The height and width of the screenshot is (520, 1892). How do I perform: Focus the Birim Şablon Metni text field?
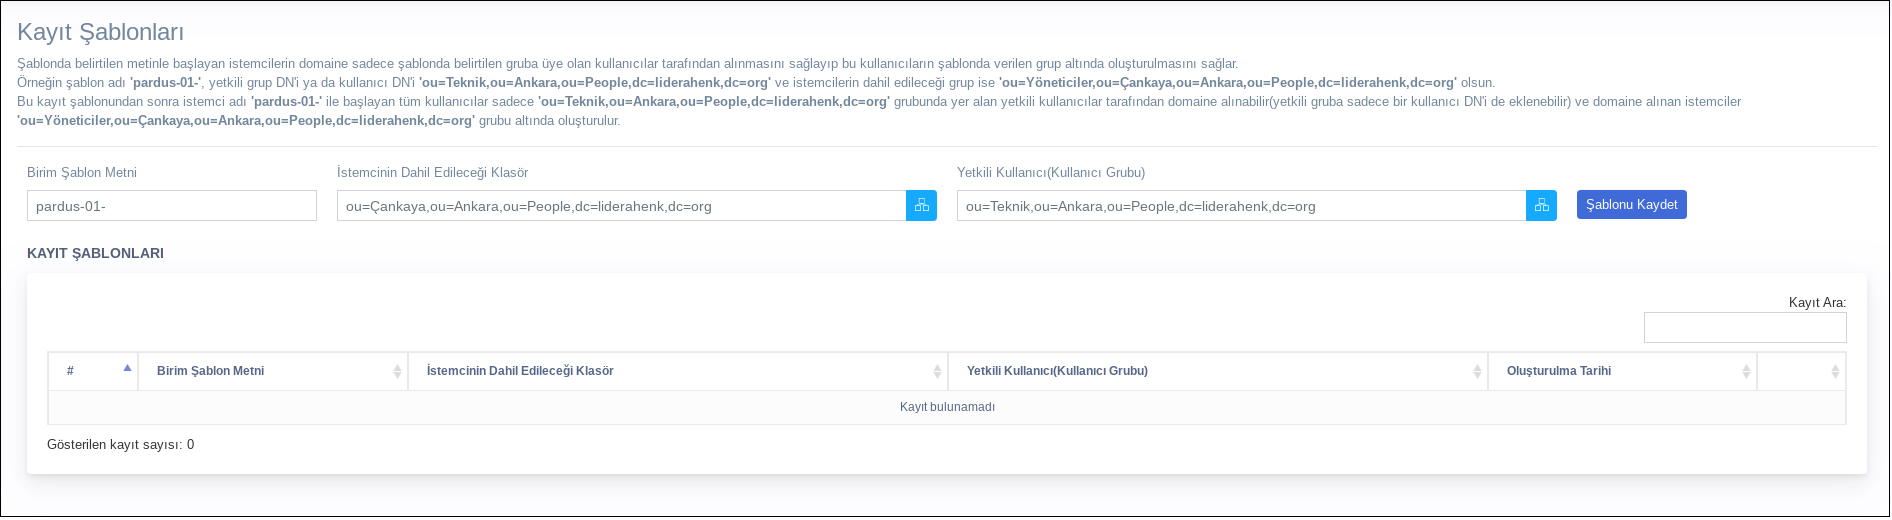pyautogui.click(x=171, y=206)
